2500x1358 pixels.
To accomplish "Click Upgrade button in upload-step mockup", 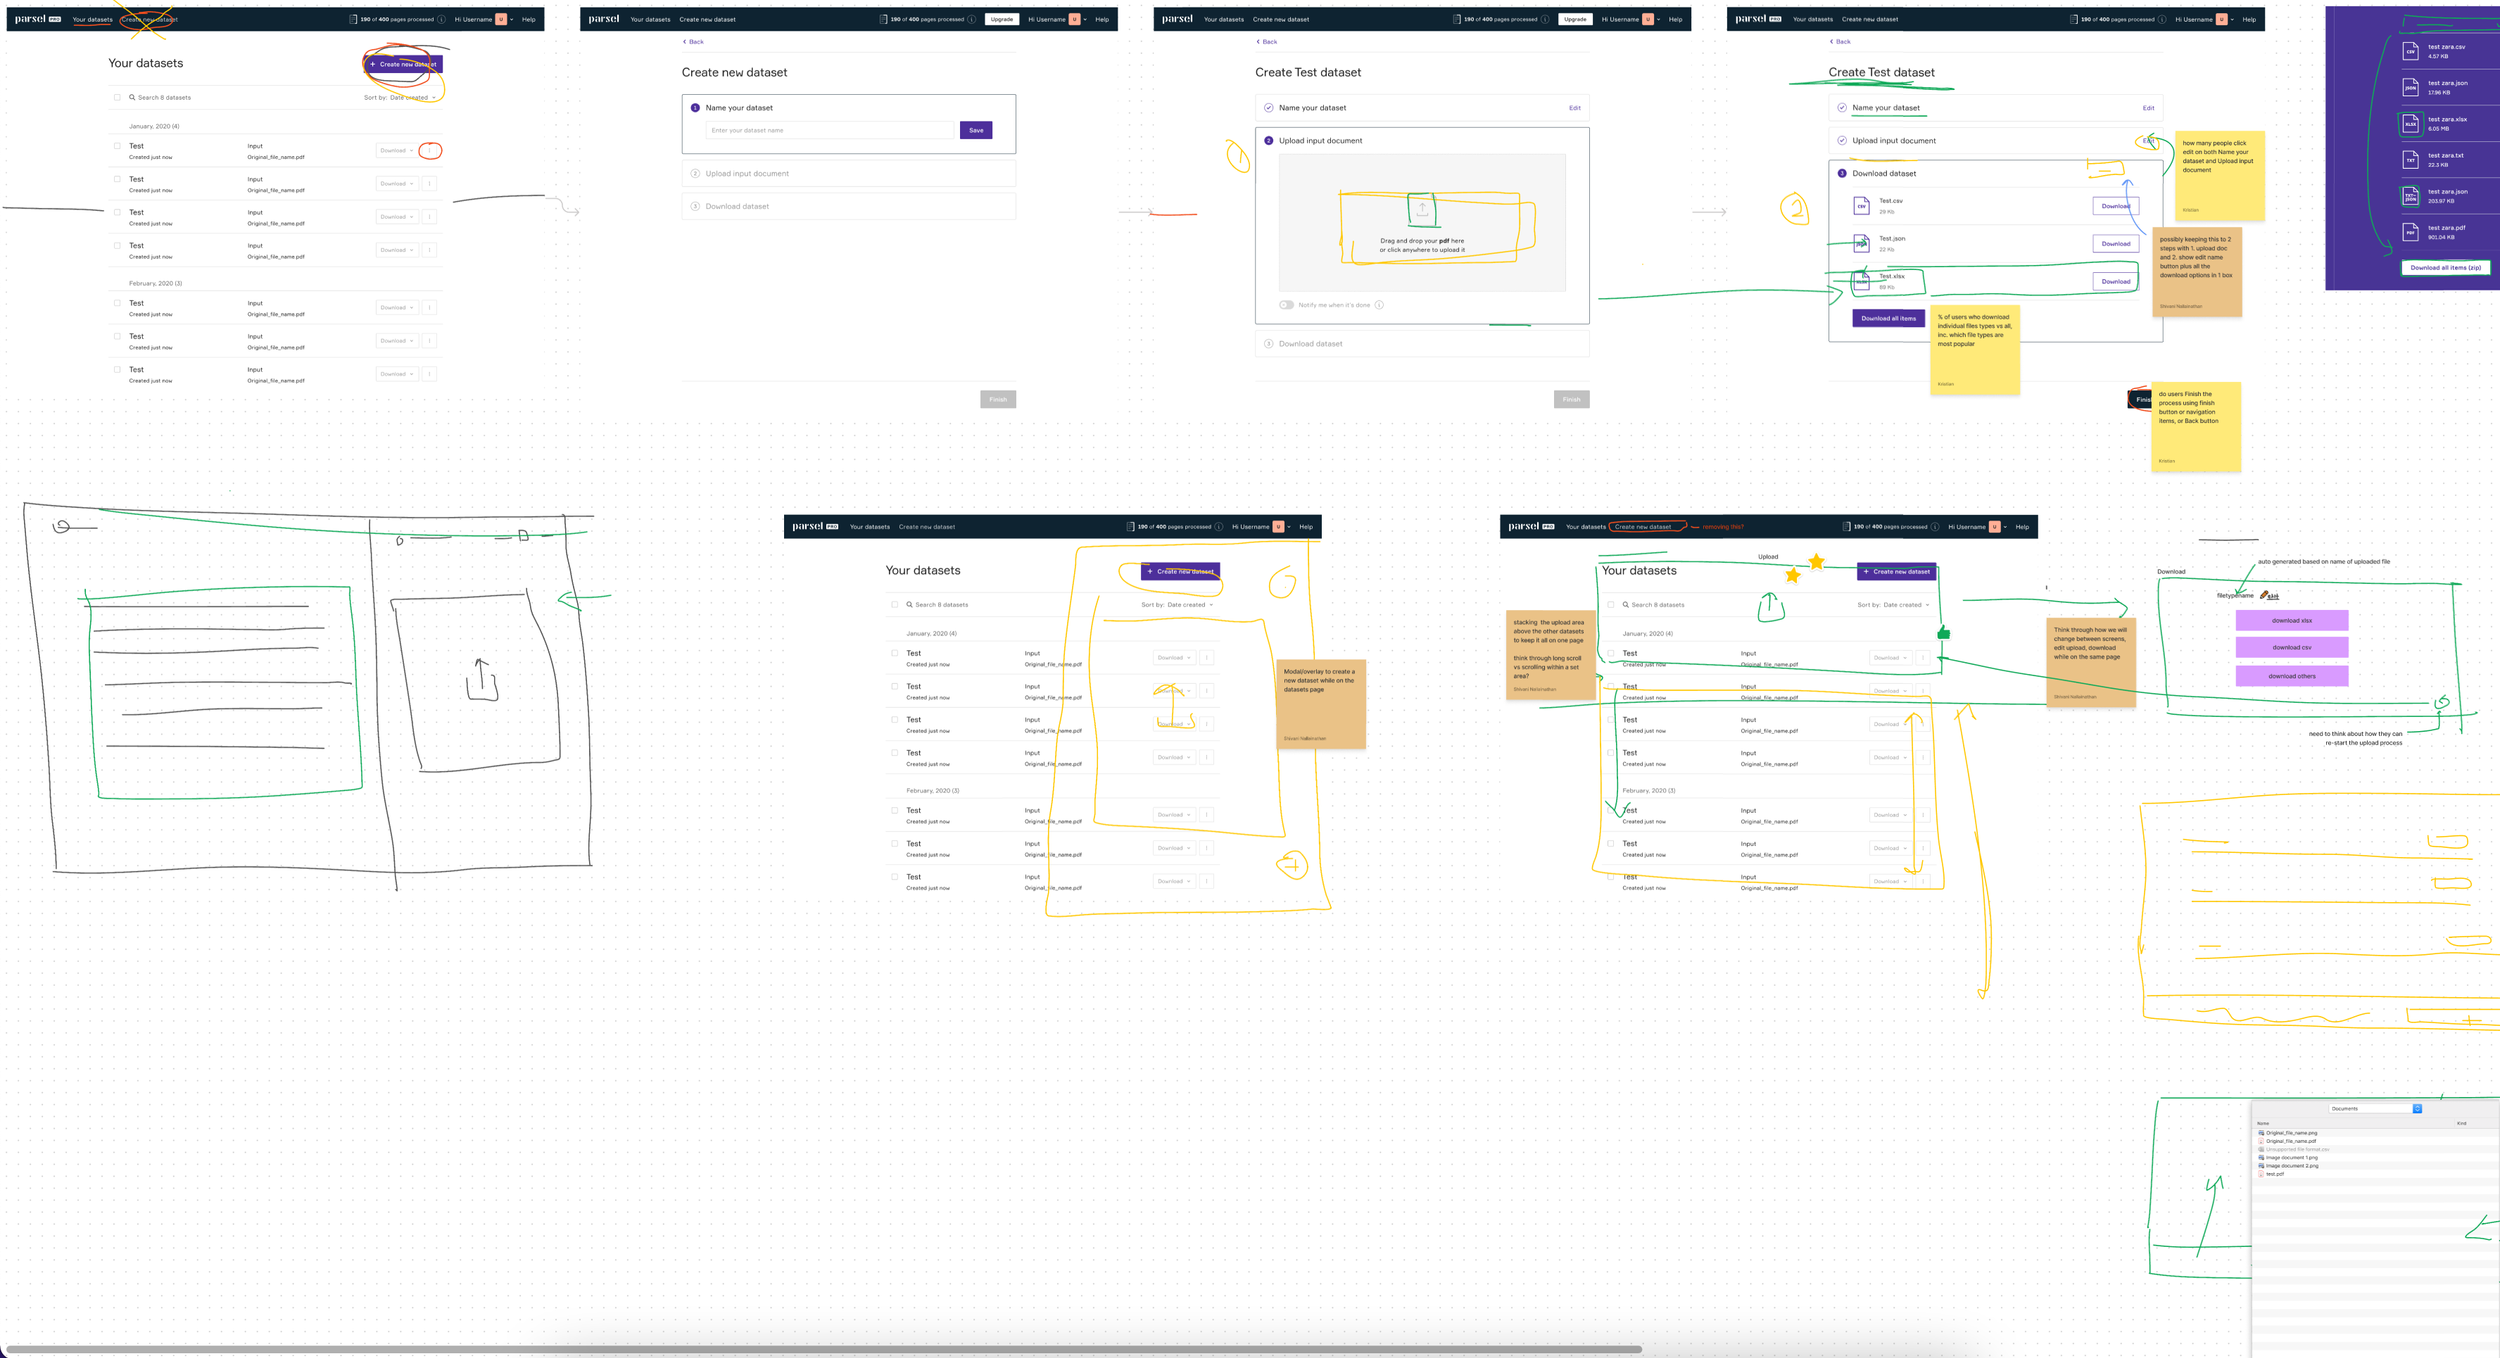I will point(1575,19).
